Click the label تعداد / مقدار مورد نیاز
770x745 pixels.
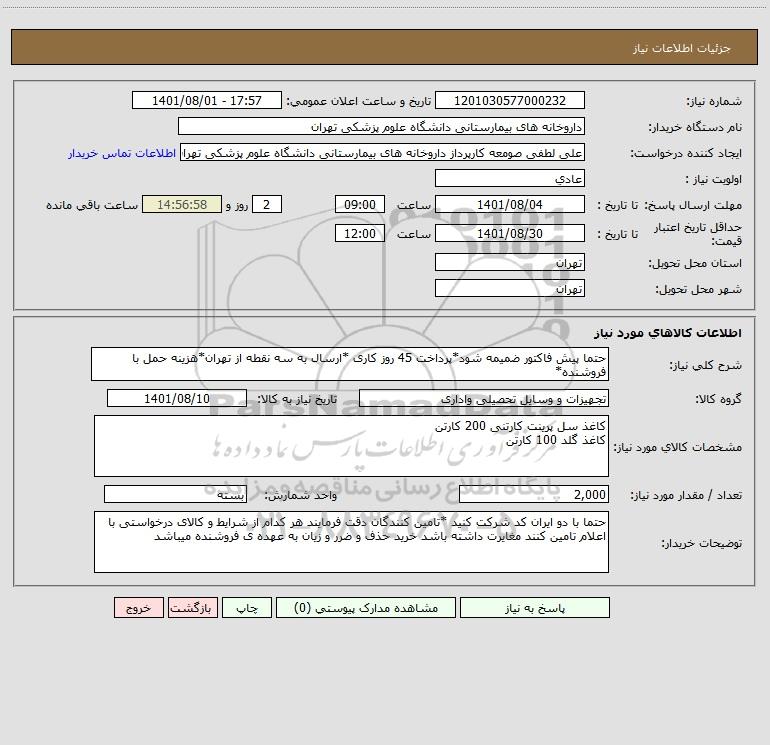coord(686,496)
